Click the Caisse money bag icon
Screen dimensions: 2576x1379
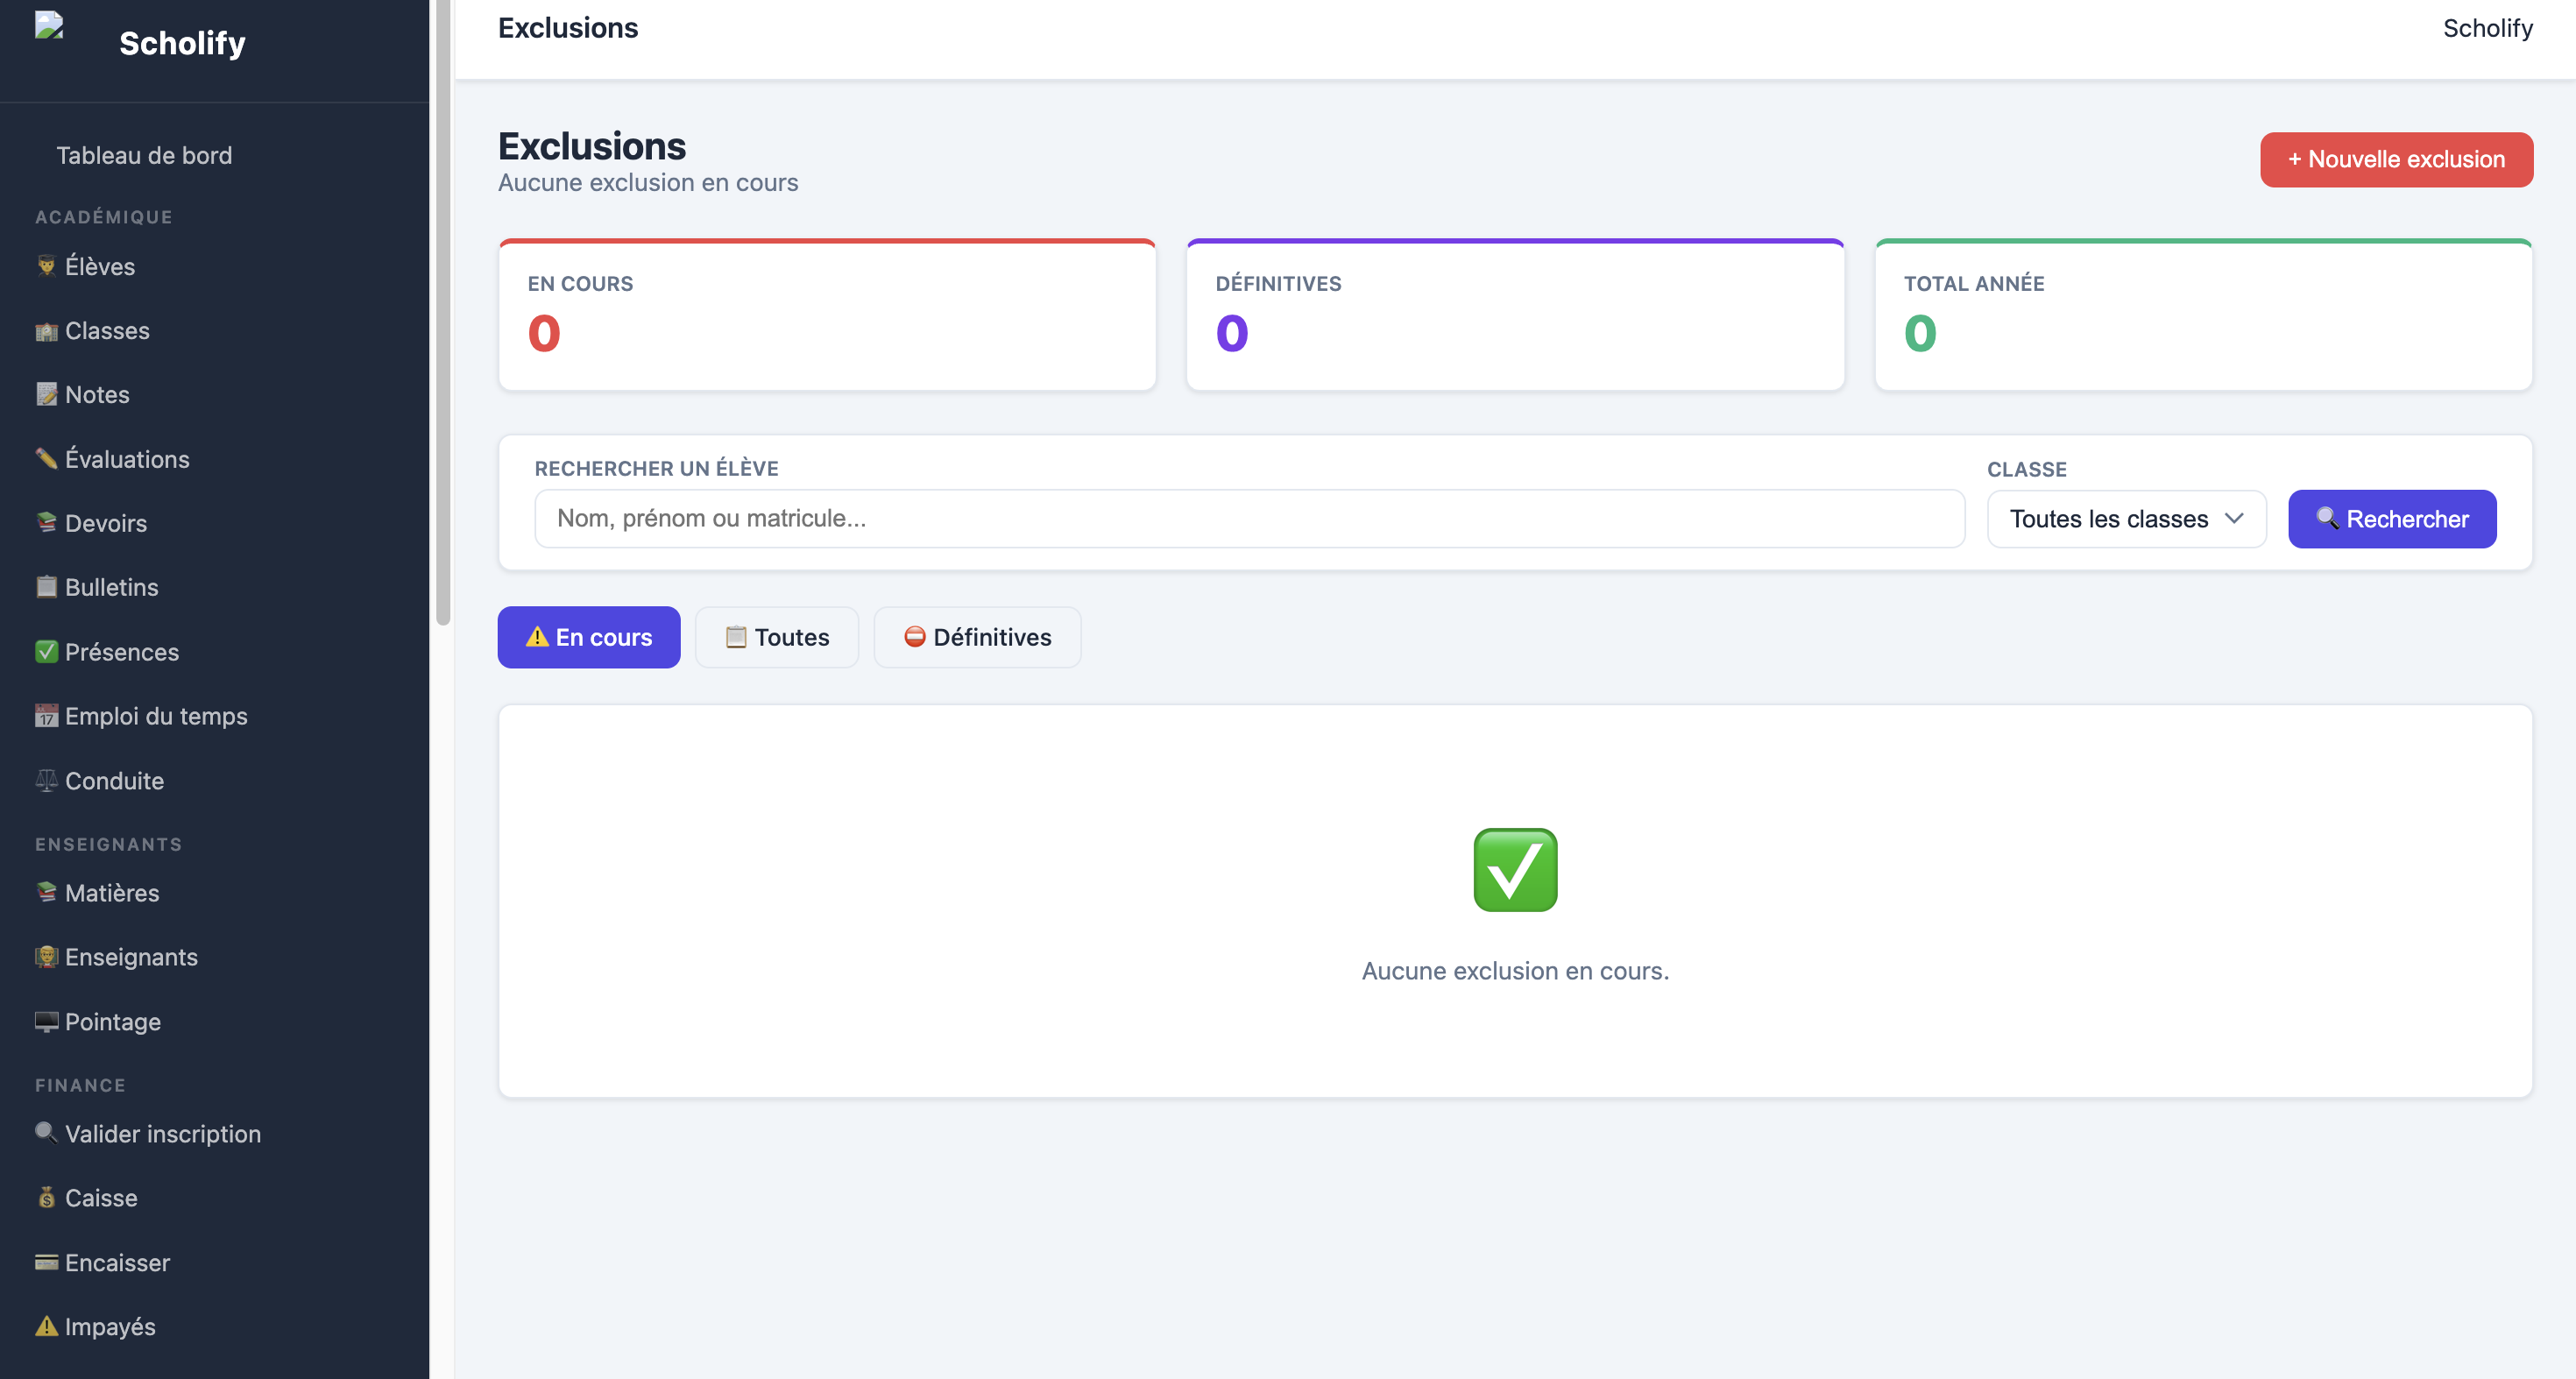46,1198
